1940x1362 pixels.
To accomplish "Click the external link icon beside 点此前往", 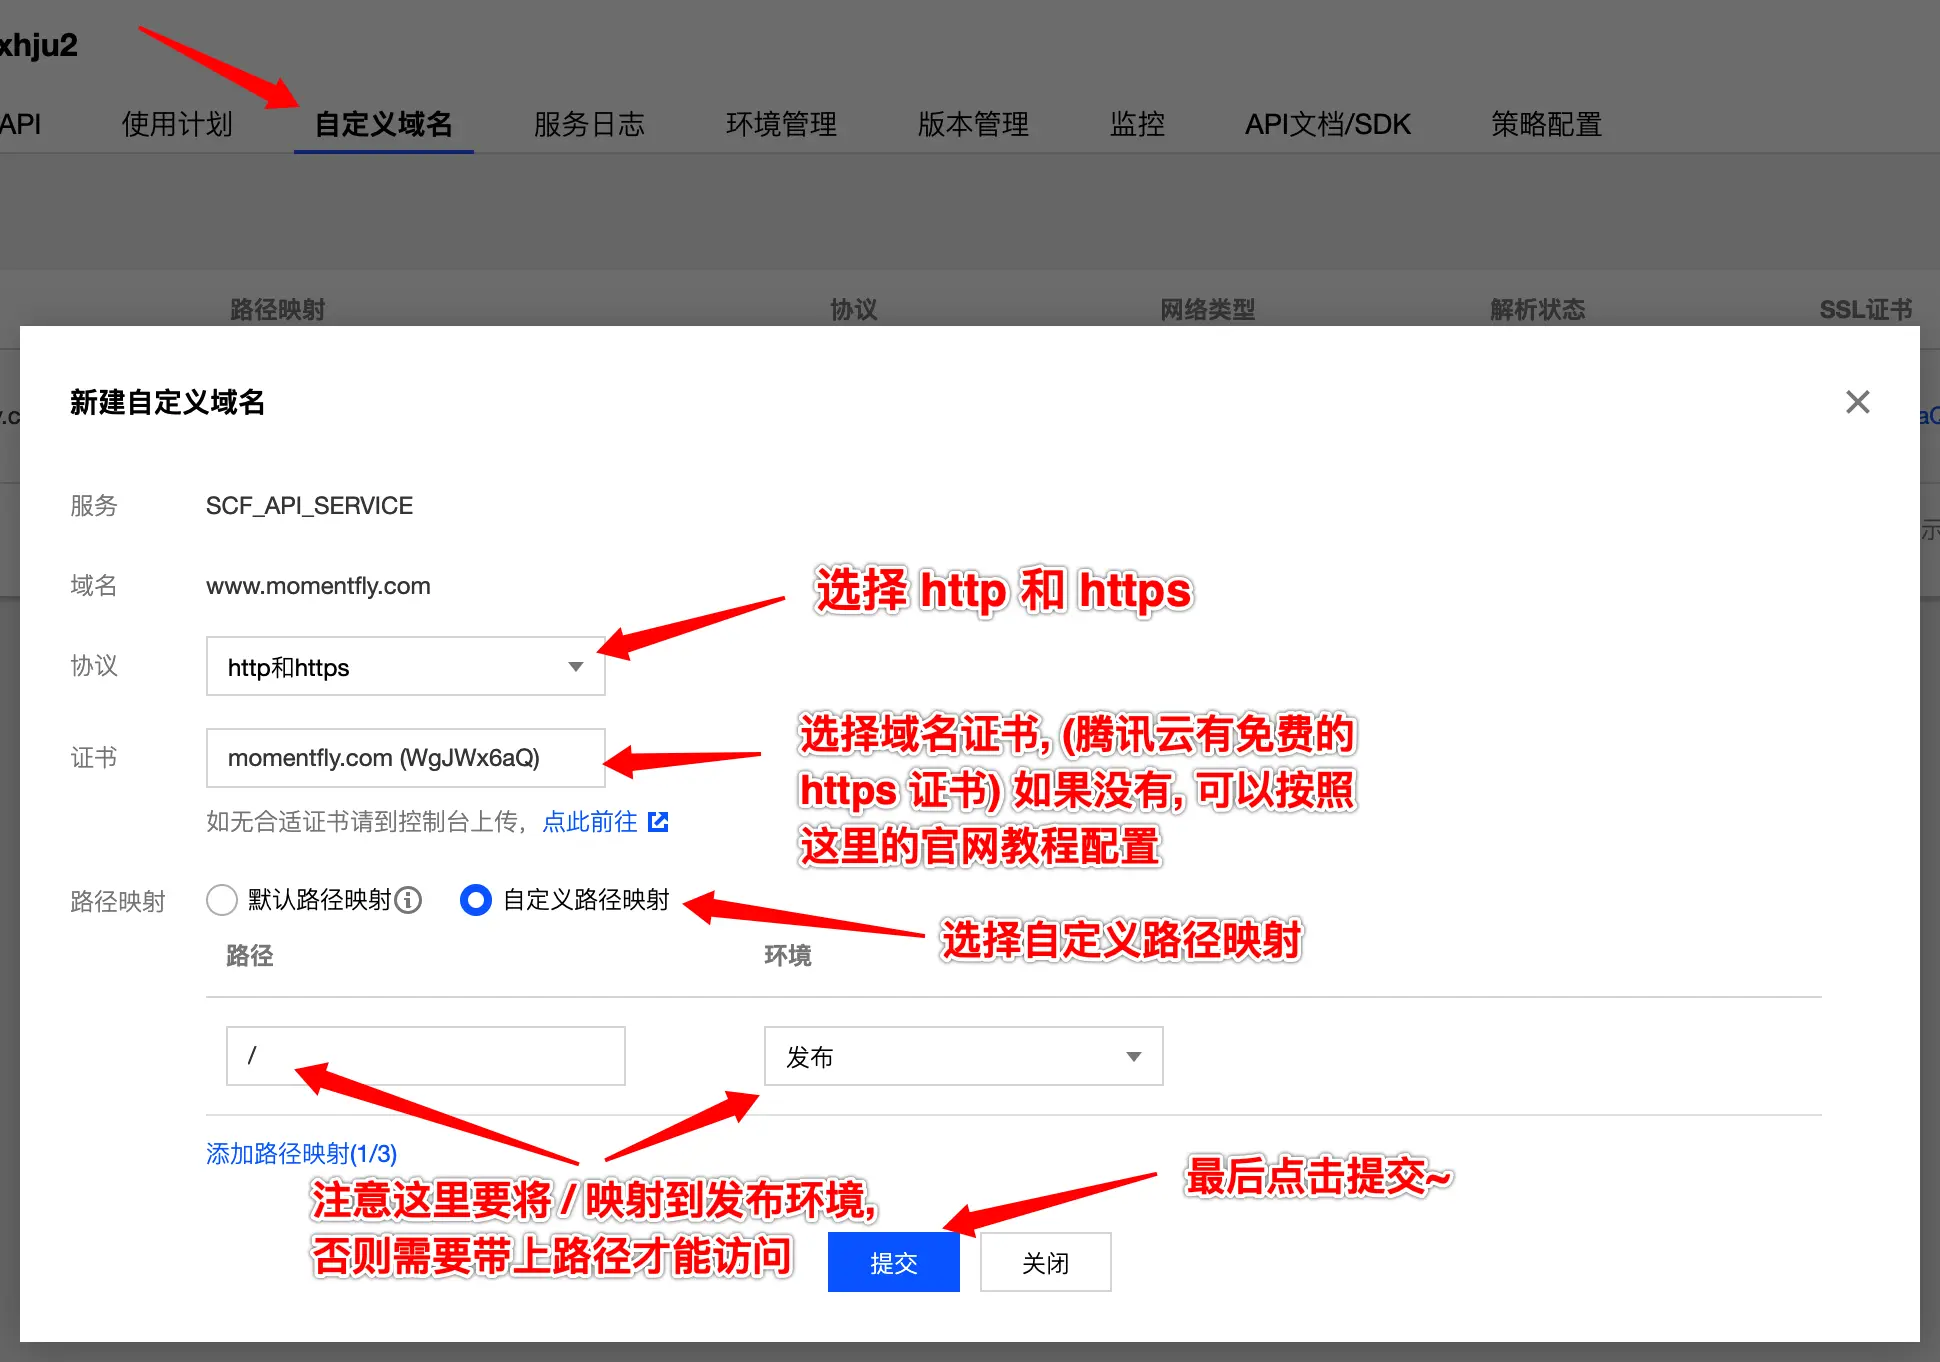I will click(x=659, y=821).
